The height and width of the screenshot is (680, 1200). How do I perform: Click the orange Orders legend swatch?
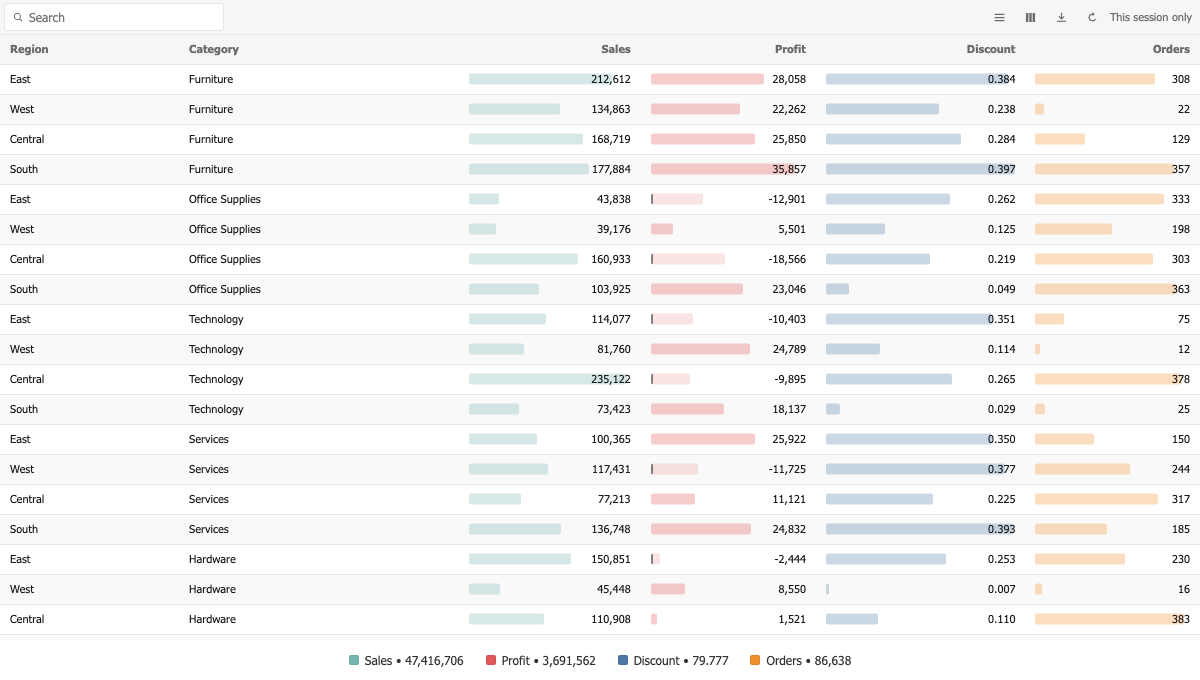click(x=755, y=660)
